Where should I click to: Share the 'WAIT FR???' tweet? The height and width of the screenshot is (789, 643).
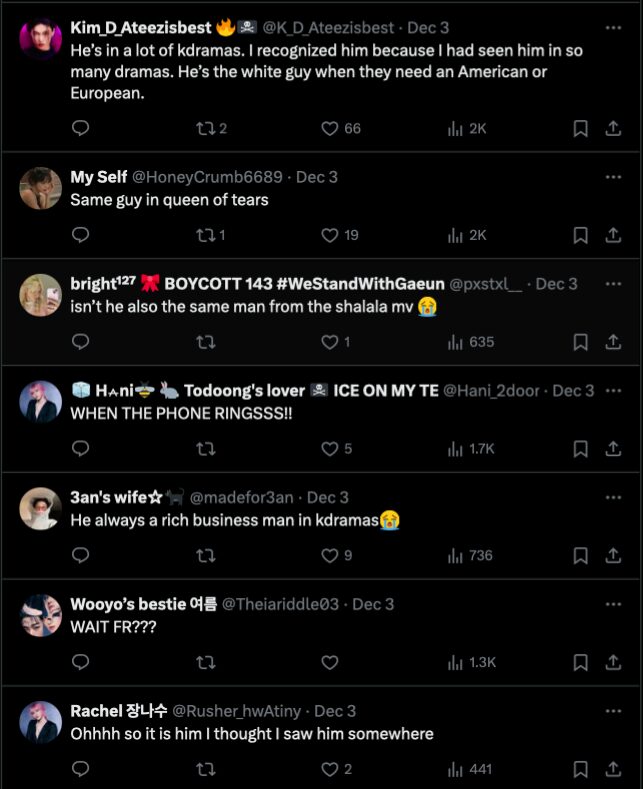[613, 662]
